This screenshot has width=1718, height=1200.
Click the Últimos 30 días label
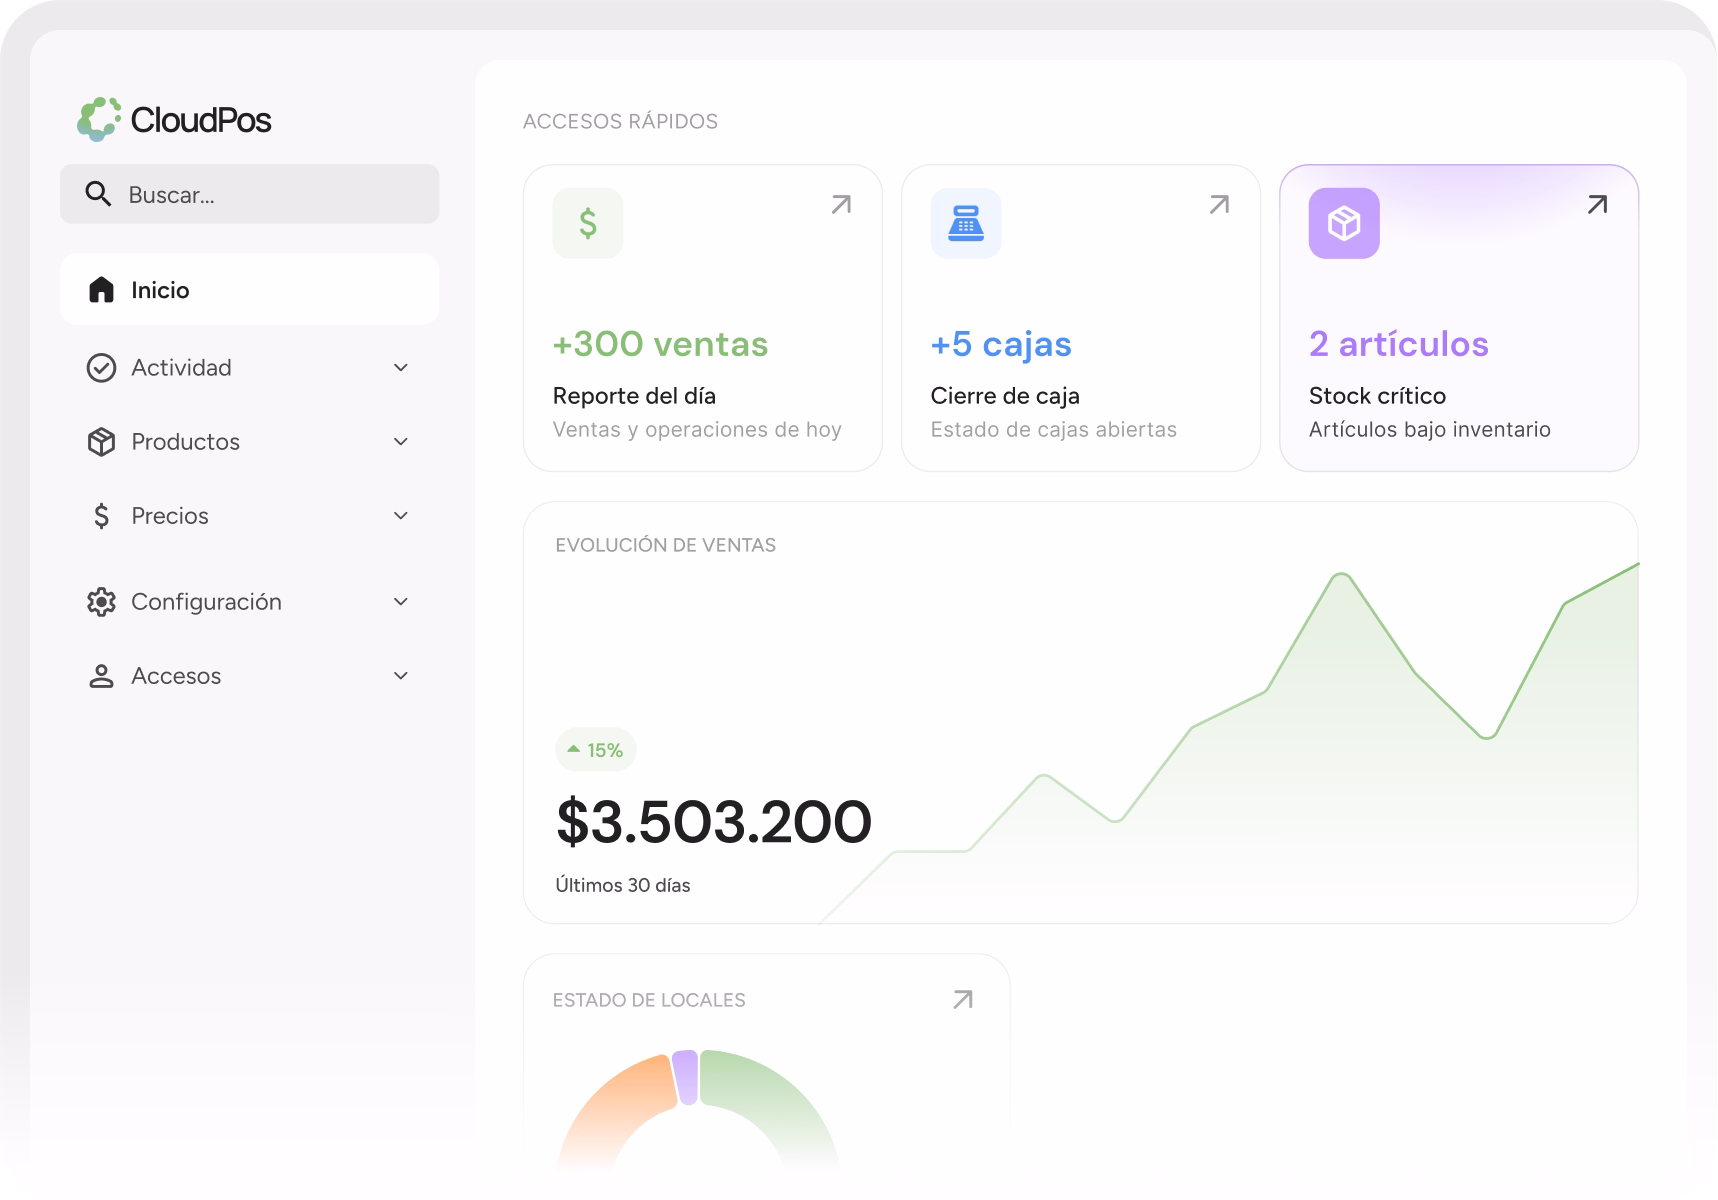pos(623,885)
